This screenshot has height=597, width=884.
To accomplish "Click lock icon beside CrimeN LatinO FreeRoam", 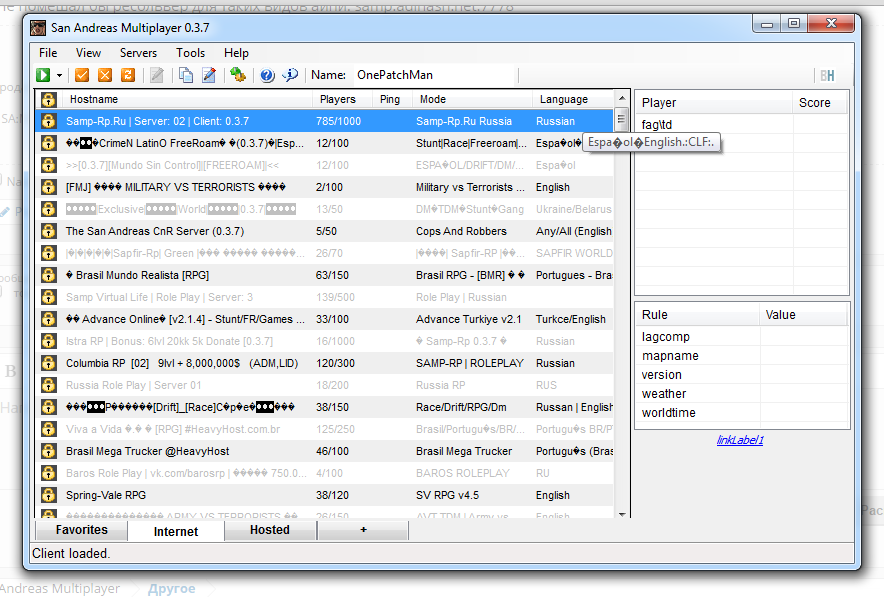I will click(x=48, y=143).
